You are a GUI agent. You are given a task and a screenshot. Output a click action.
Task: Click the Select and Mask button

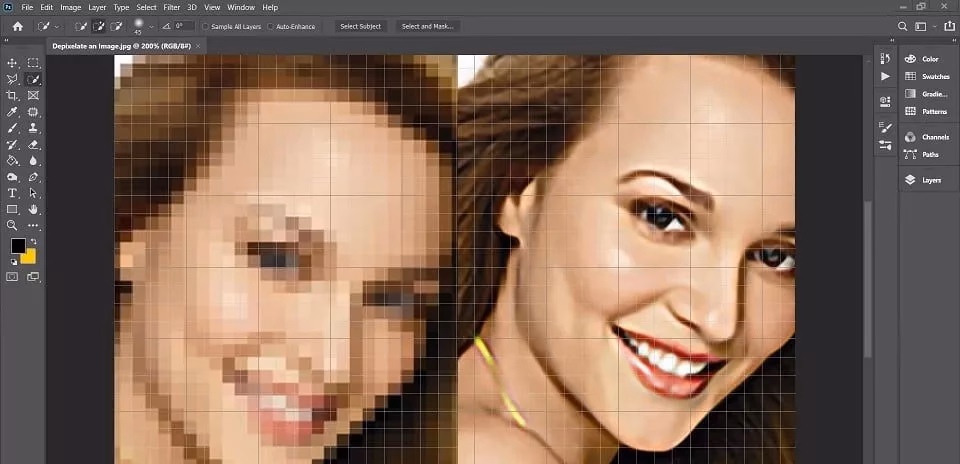click(427, 26)
